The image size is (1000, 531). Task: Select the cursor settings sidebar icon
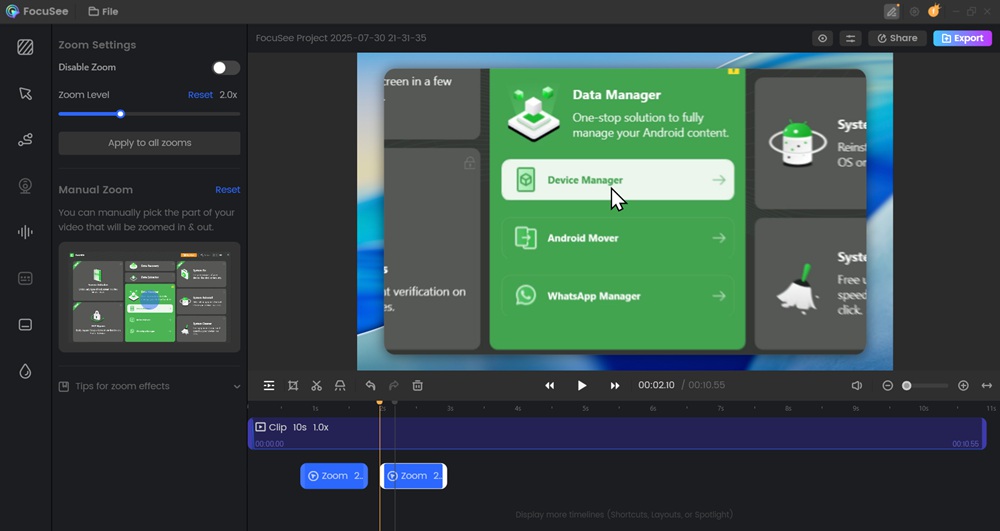(26, 94)
